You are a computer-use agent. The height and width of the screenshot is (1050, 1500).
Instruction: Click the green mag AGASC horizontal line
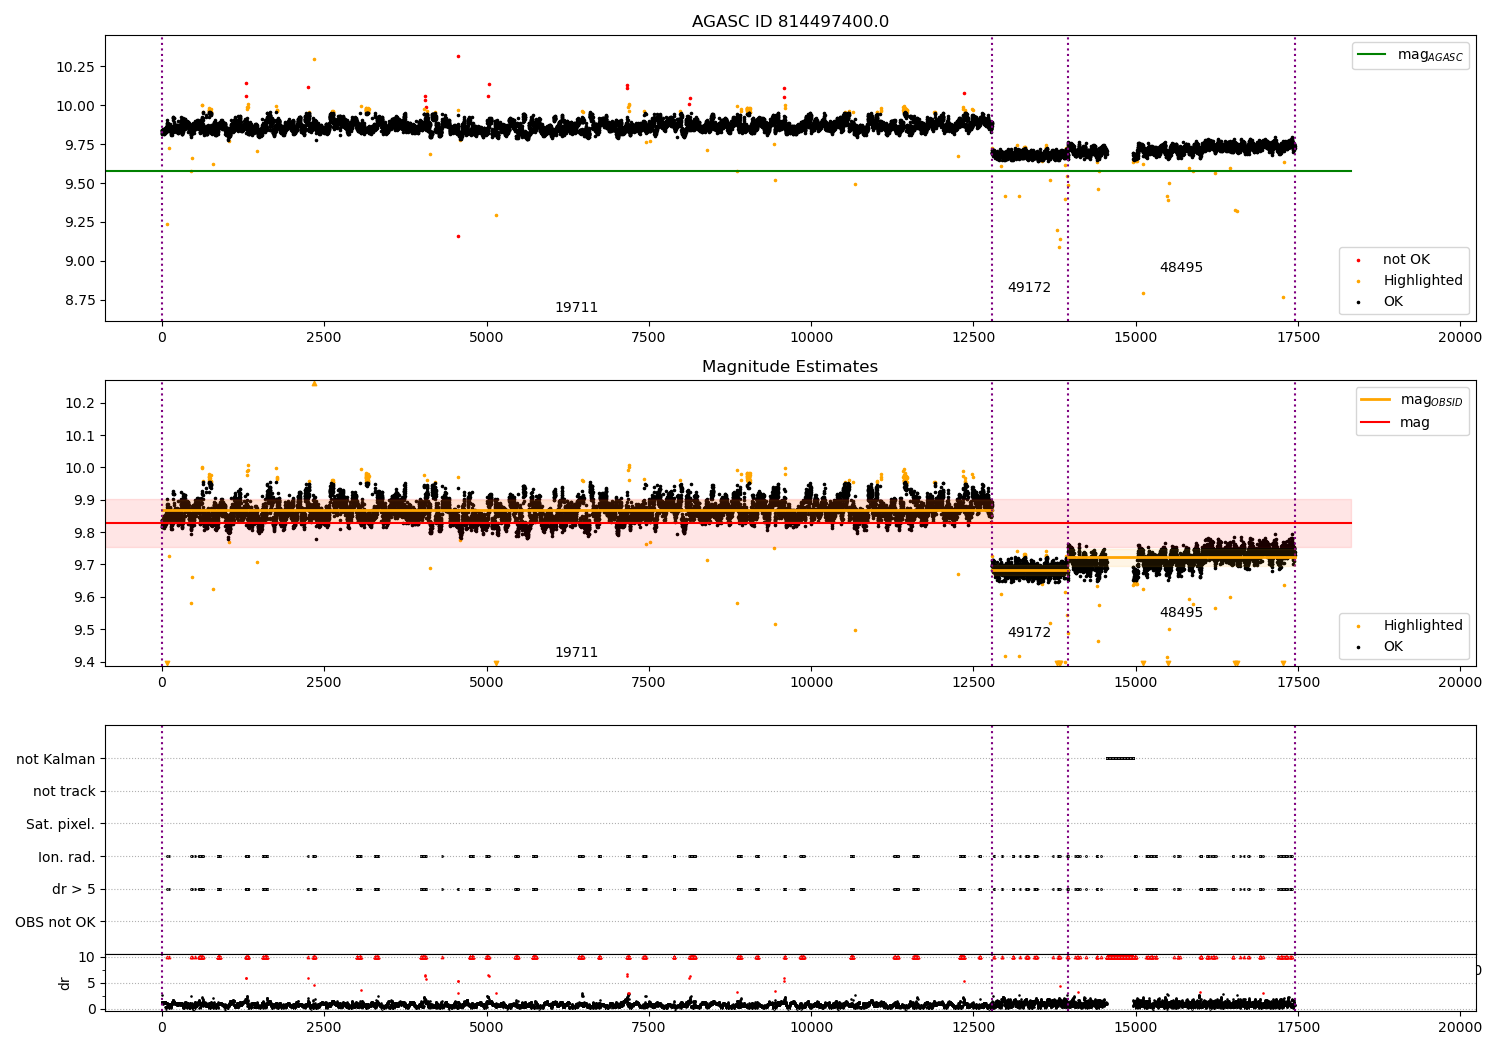coord(728,171)
